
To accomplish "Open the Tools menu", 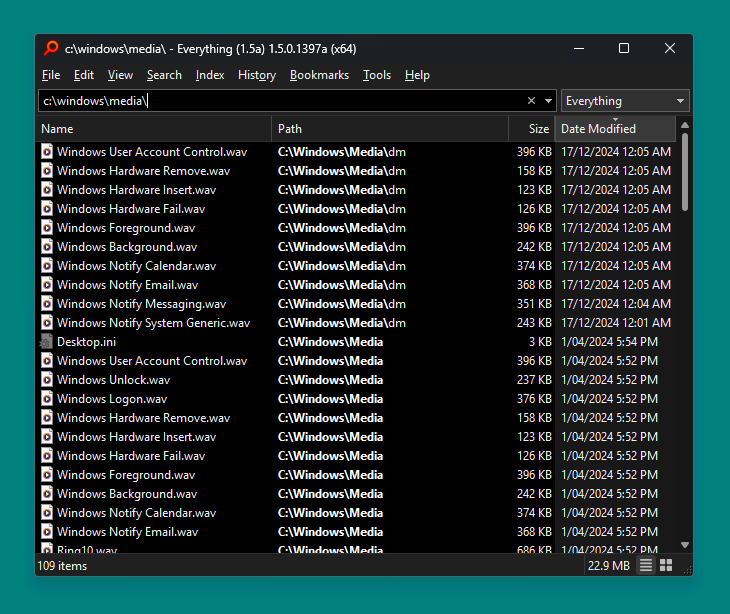I will [x=377, y=75].
